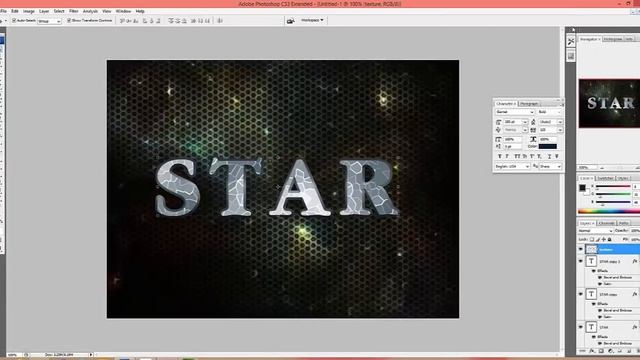Open the Workspace dropdown
640x360 pixels.
(x=312, y=20)
